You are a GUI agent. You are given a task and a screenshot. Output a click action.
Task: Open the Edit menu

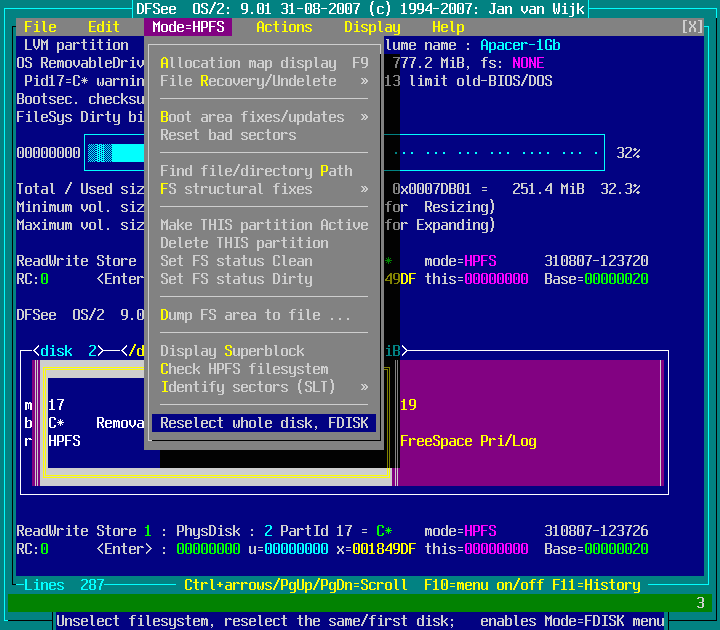tap(104, 27)
